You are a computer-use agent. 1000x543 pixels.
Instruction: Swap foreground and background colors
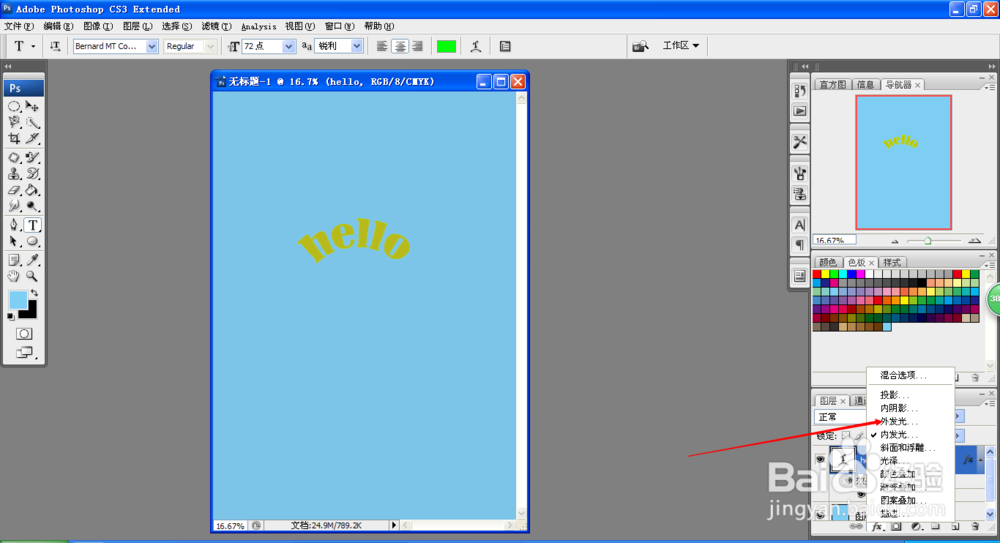click(x=34, y=293)
